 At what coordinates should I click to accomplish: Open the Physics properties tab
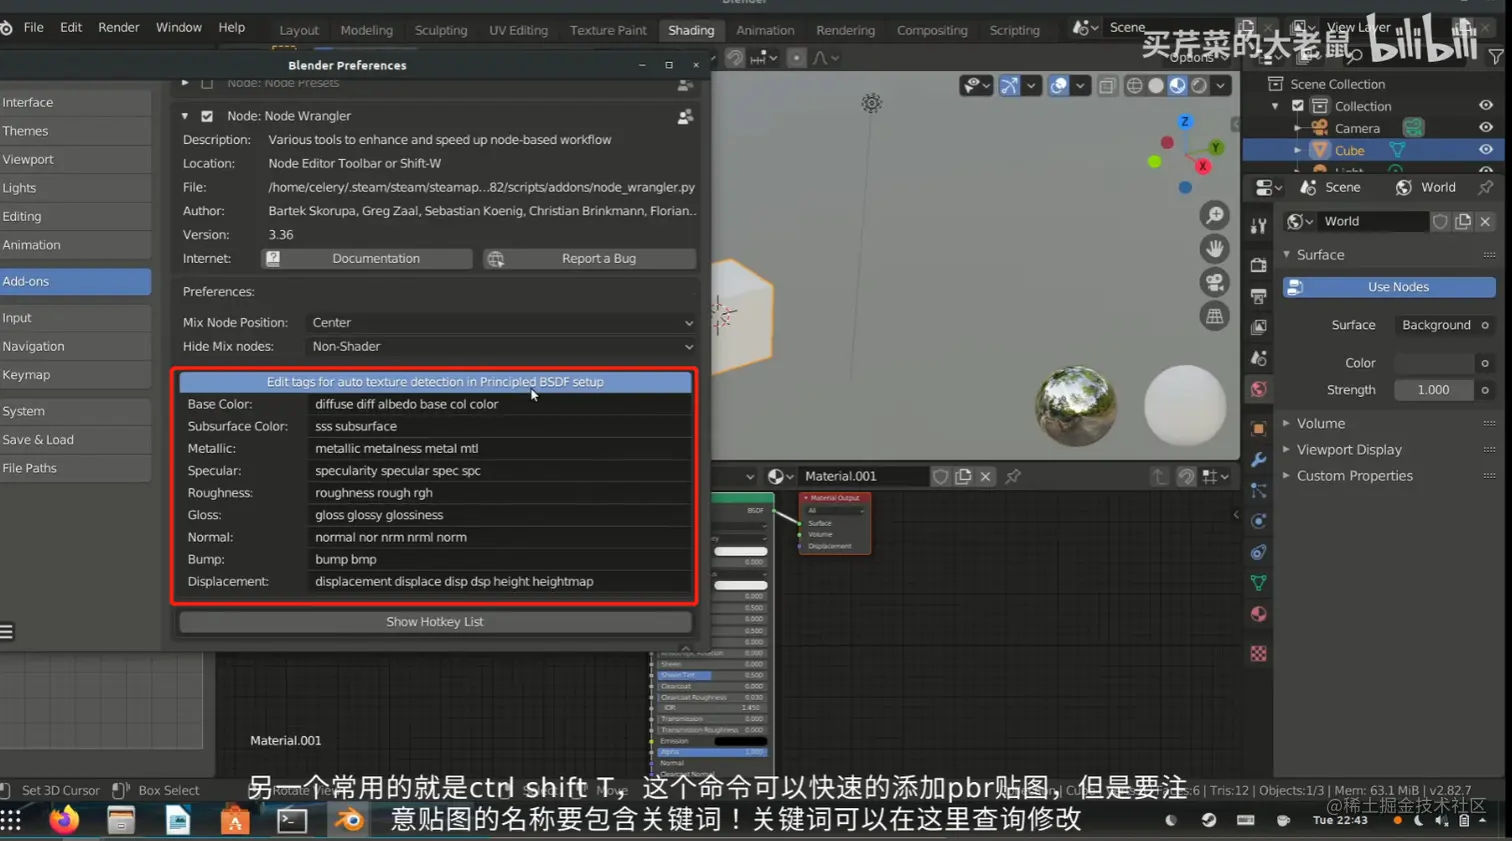click(1258, 521)
